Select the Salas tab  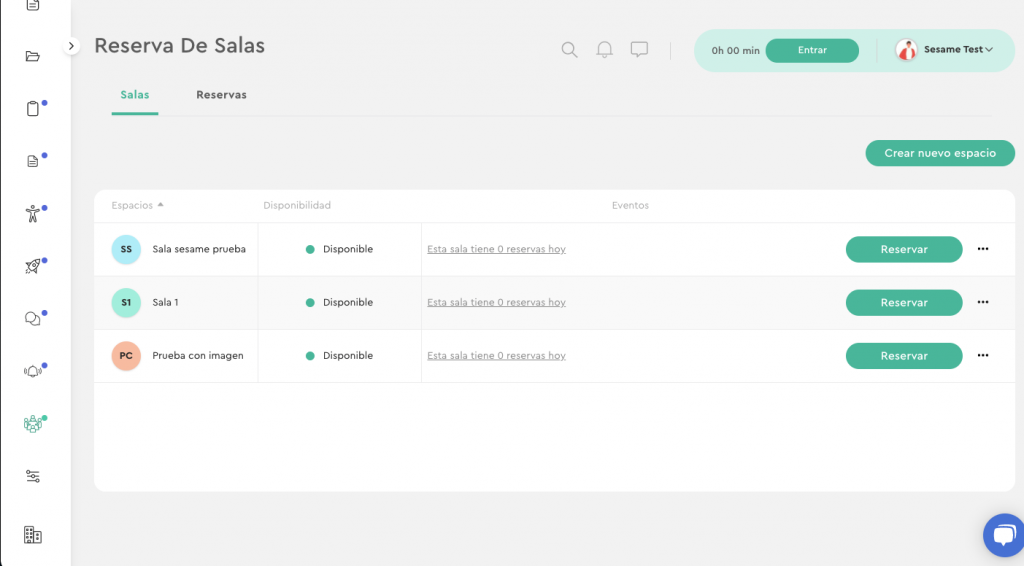(x=135, y=95)
